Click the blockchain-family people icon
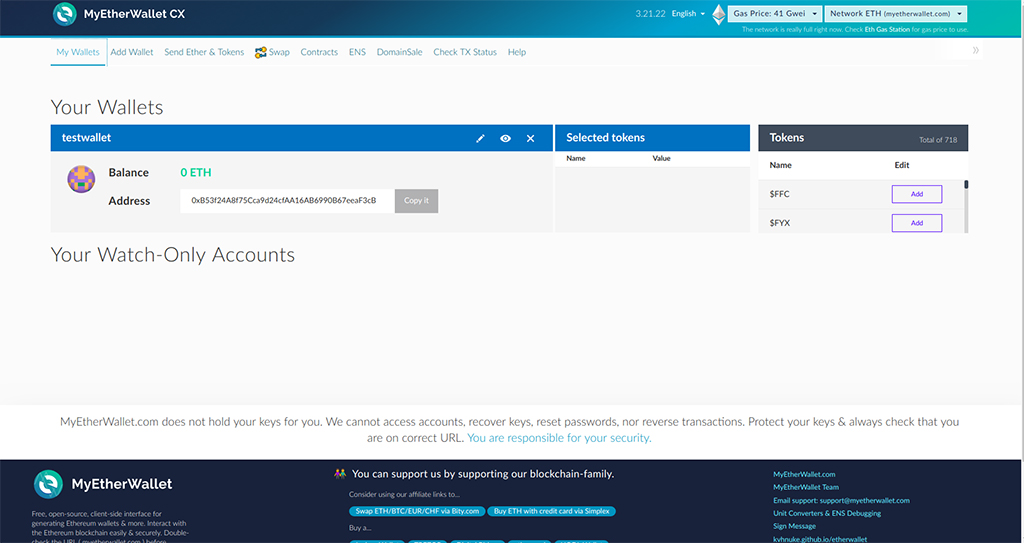1024x543 pixels. pos(340,474)
